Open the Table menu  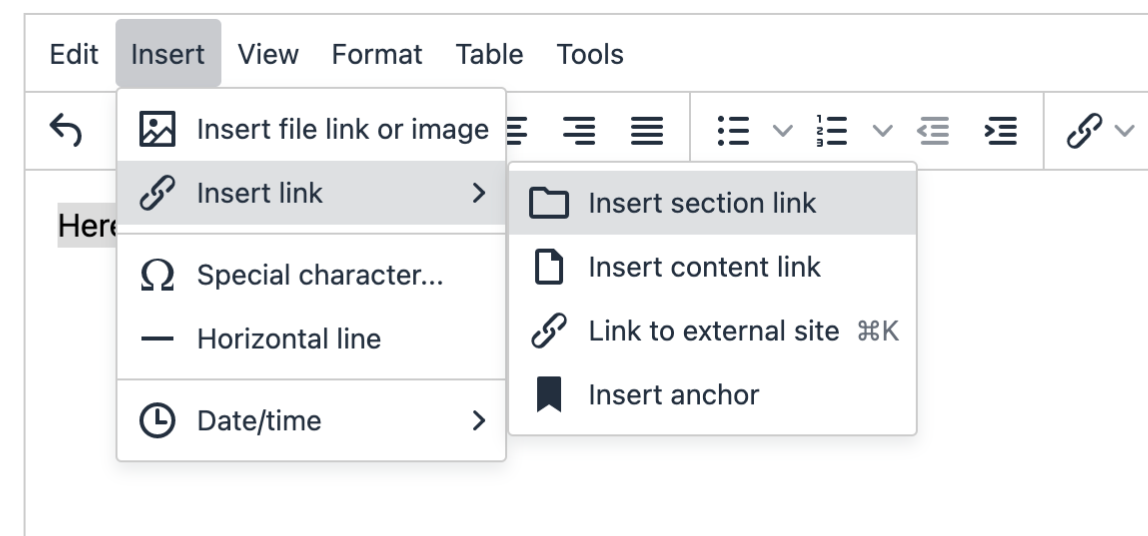click(x=489, y=54)
